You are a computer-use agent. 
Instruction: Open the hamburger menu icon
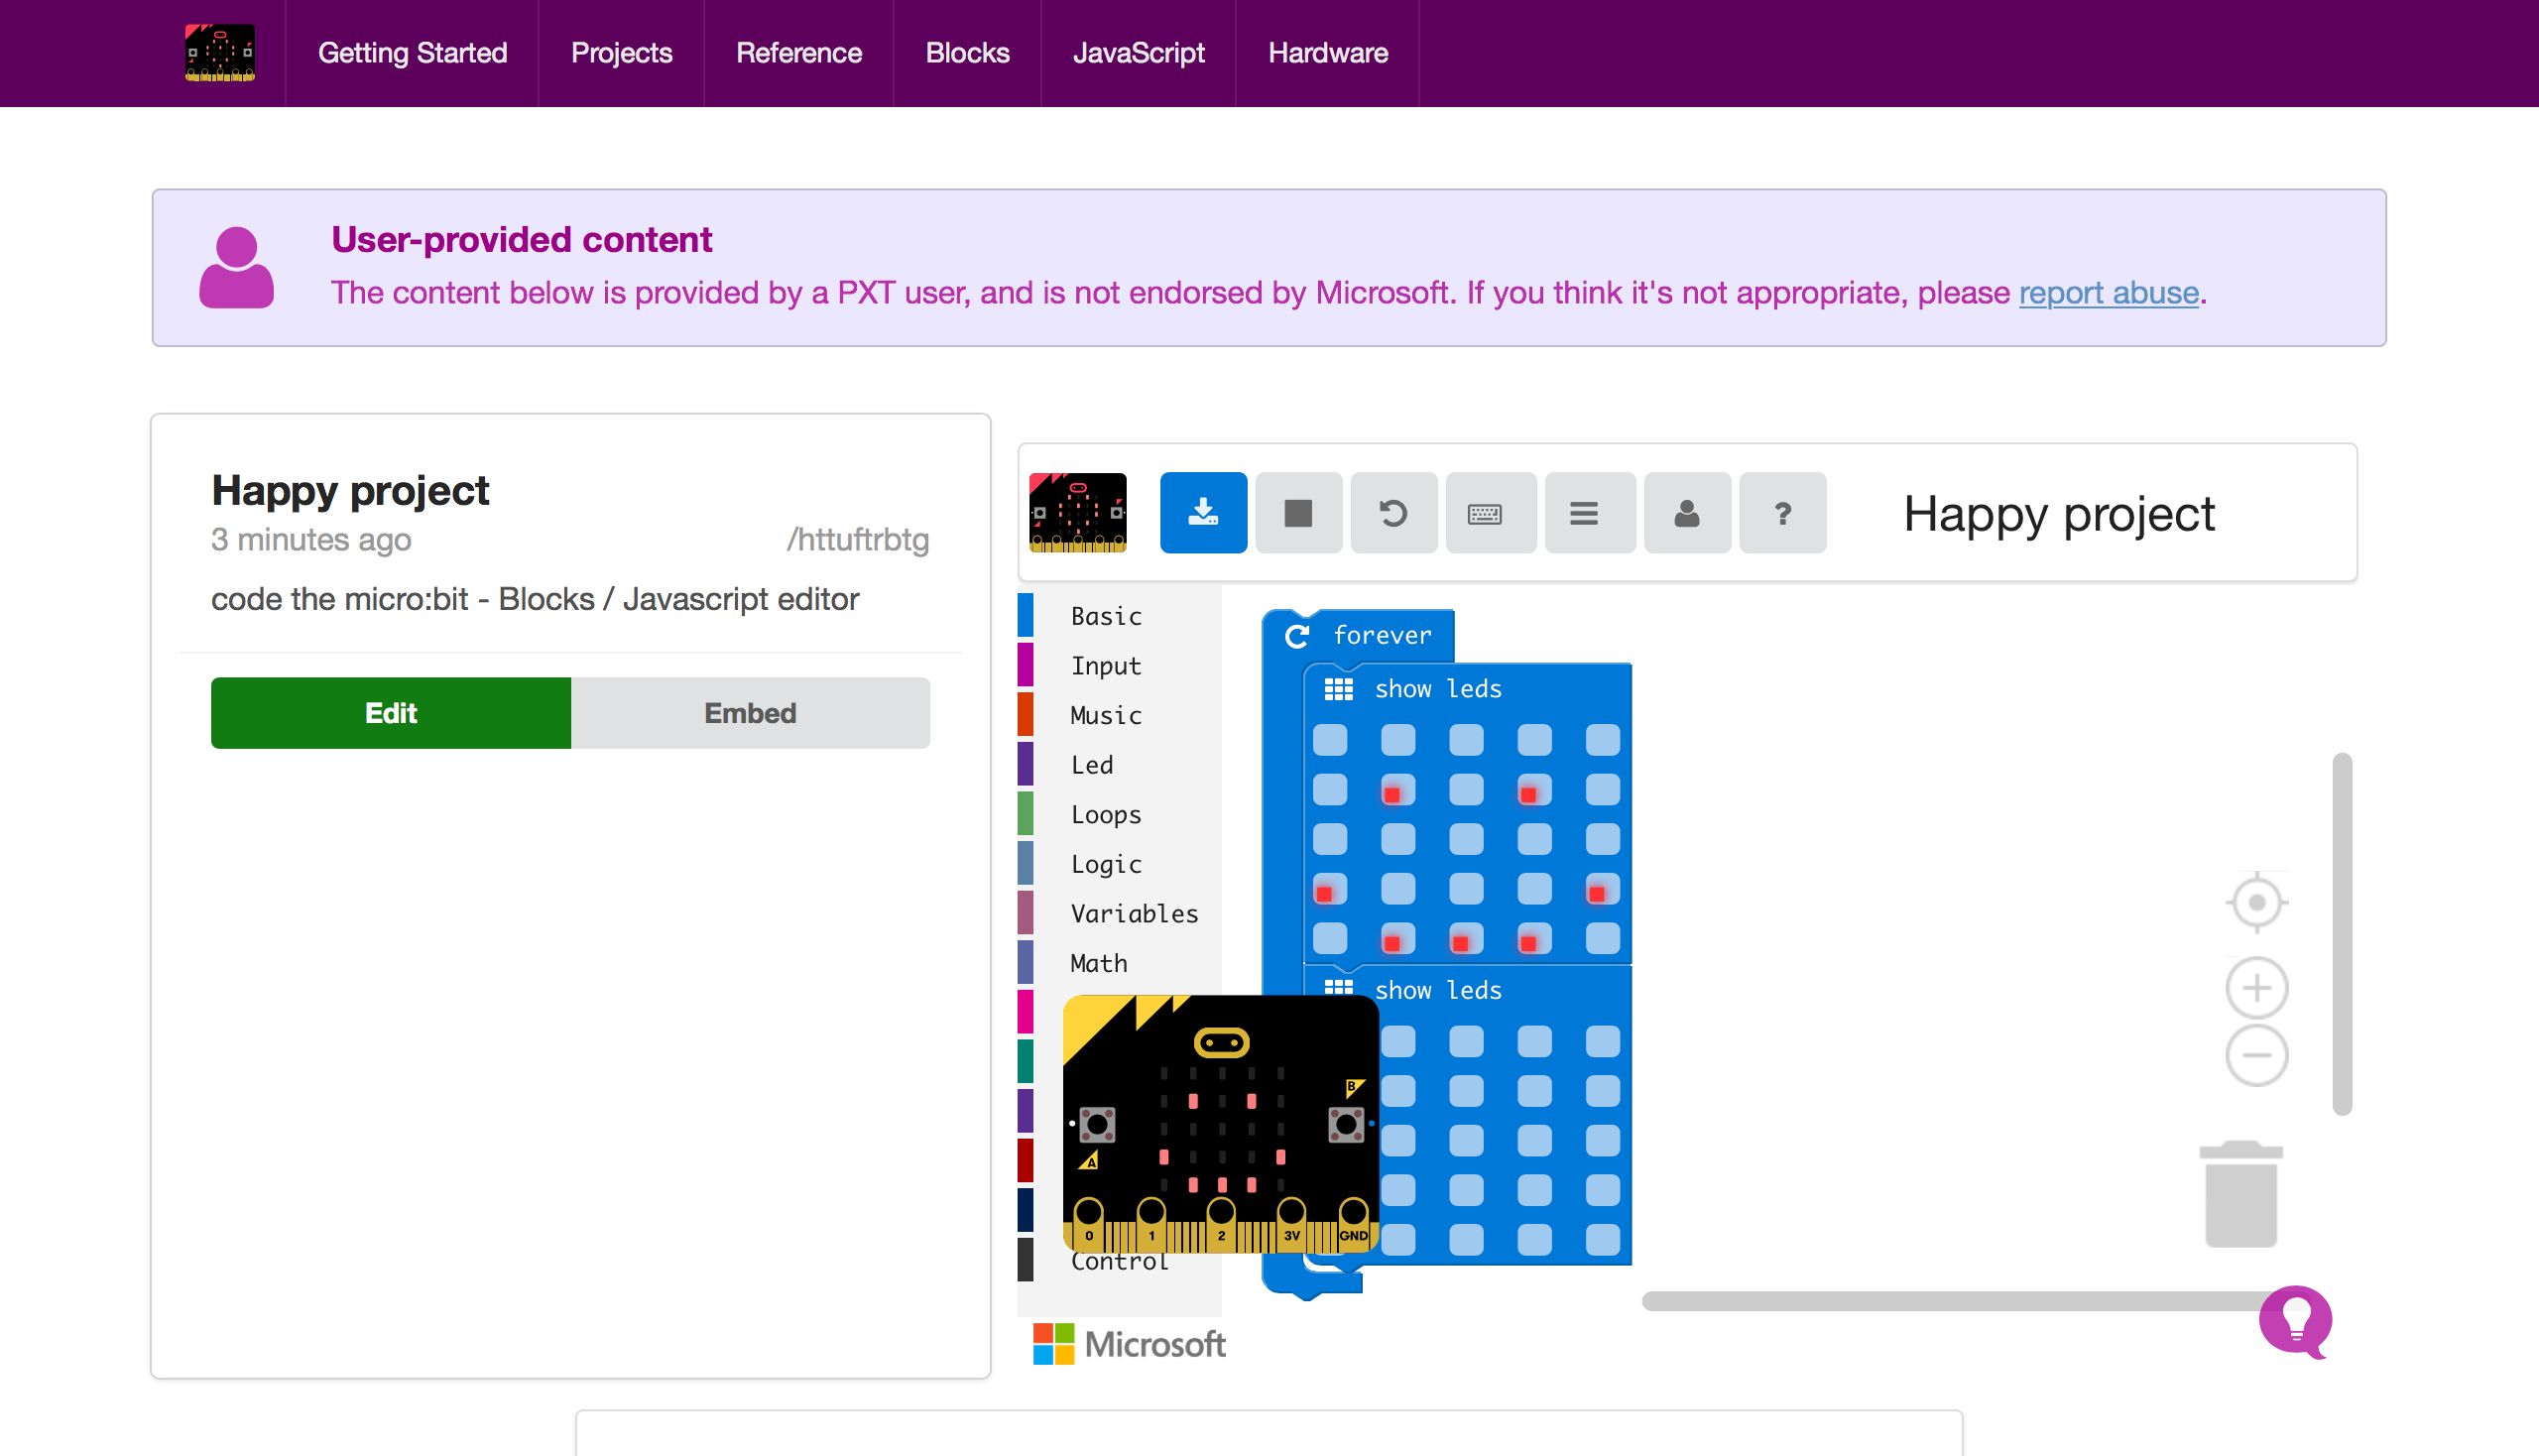pyautogui.click(x=1584, y=513)
